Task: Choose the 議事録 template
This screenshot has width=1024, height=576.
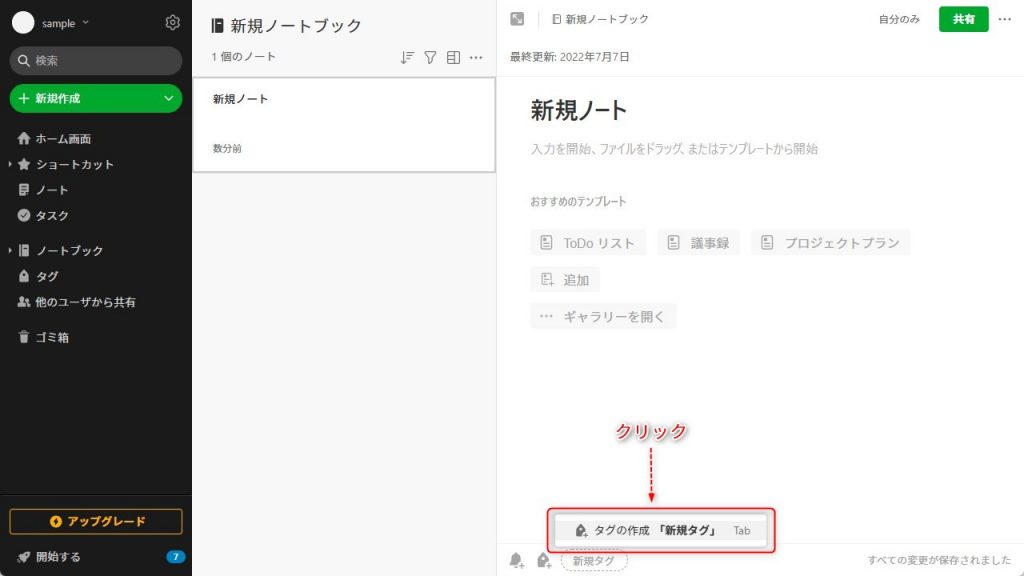Action: [698, 243]
